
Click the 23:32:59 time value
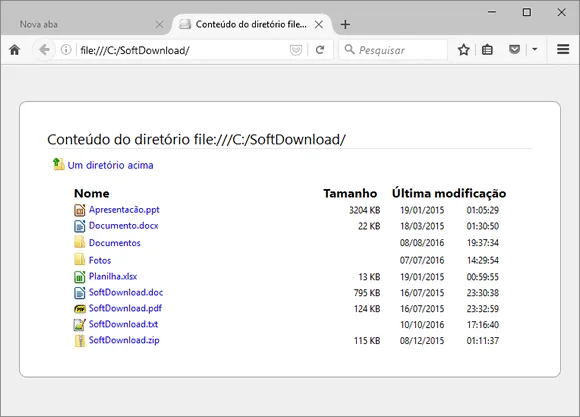pyautogui.click(x=482, y=309)
